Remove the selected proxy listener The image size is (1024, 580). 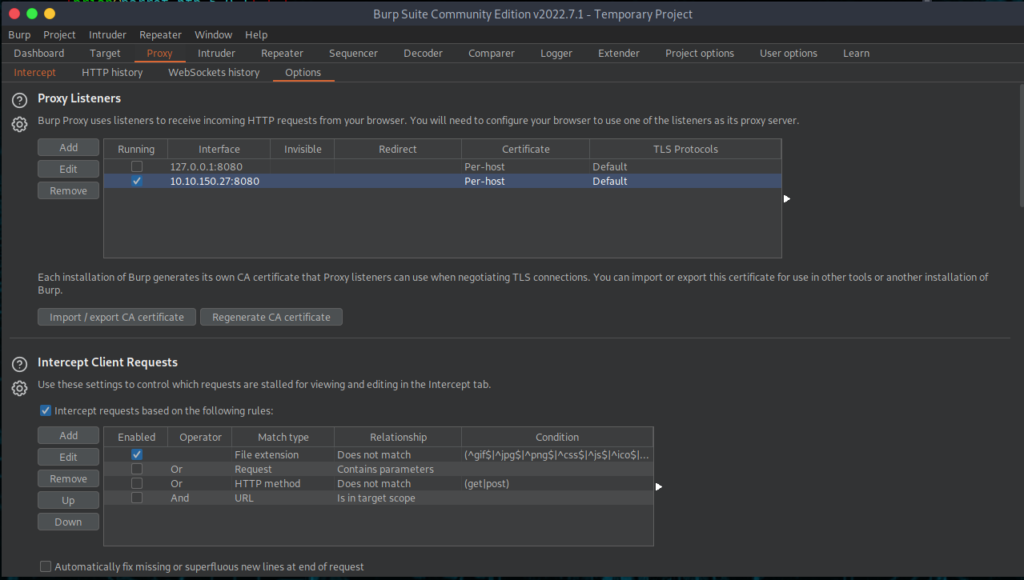[x=69, y=191]
